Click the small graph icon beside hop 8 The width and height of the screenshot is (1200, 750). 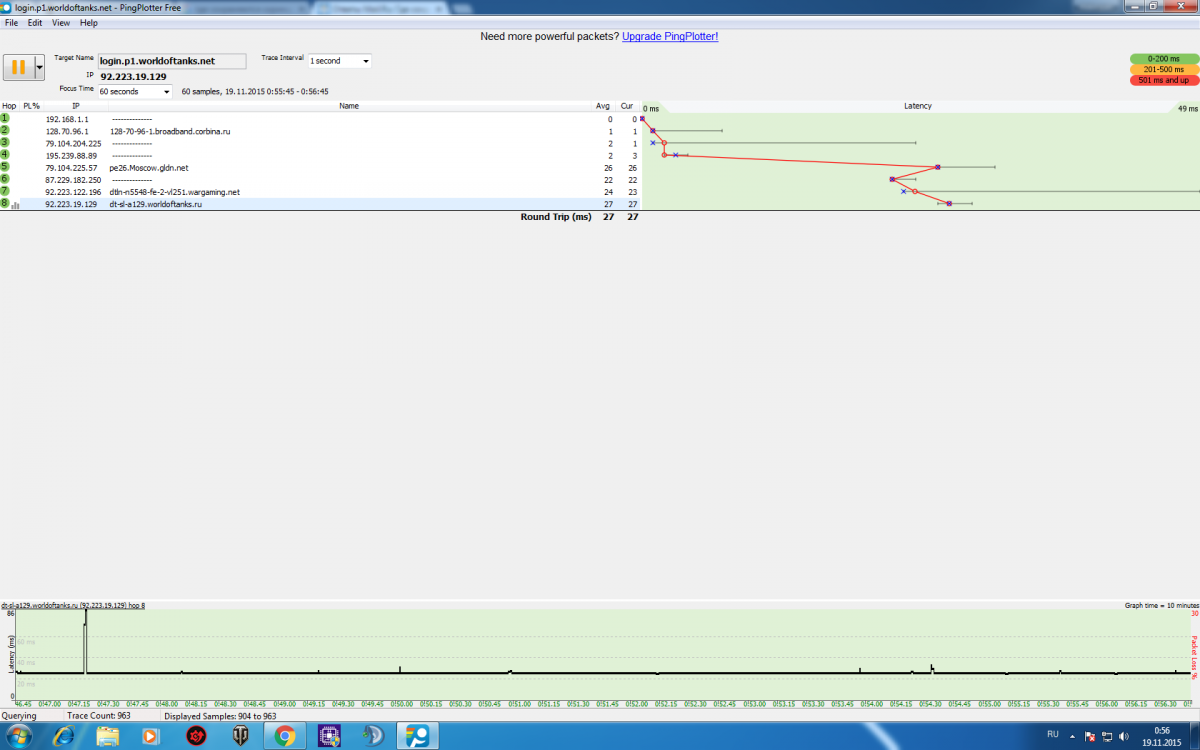[16, 205]
